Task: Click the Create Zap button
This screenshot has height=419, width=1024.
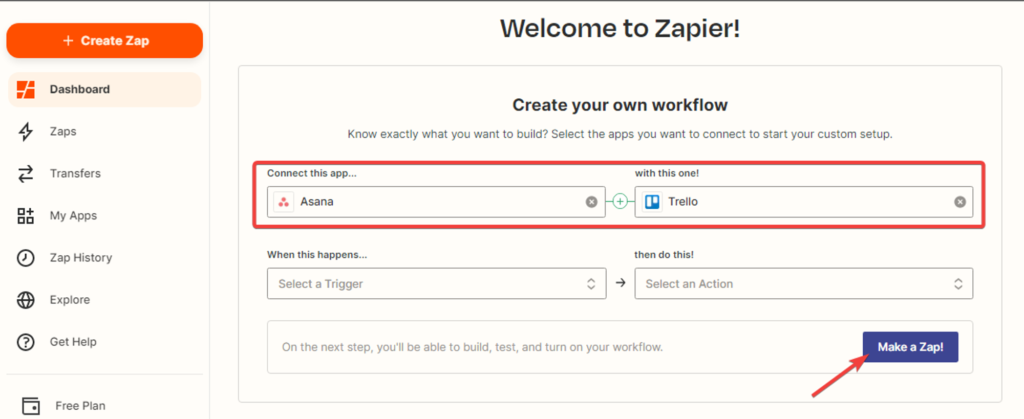Action: click(105, 41)
